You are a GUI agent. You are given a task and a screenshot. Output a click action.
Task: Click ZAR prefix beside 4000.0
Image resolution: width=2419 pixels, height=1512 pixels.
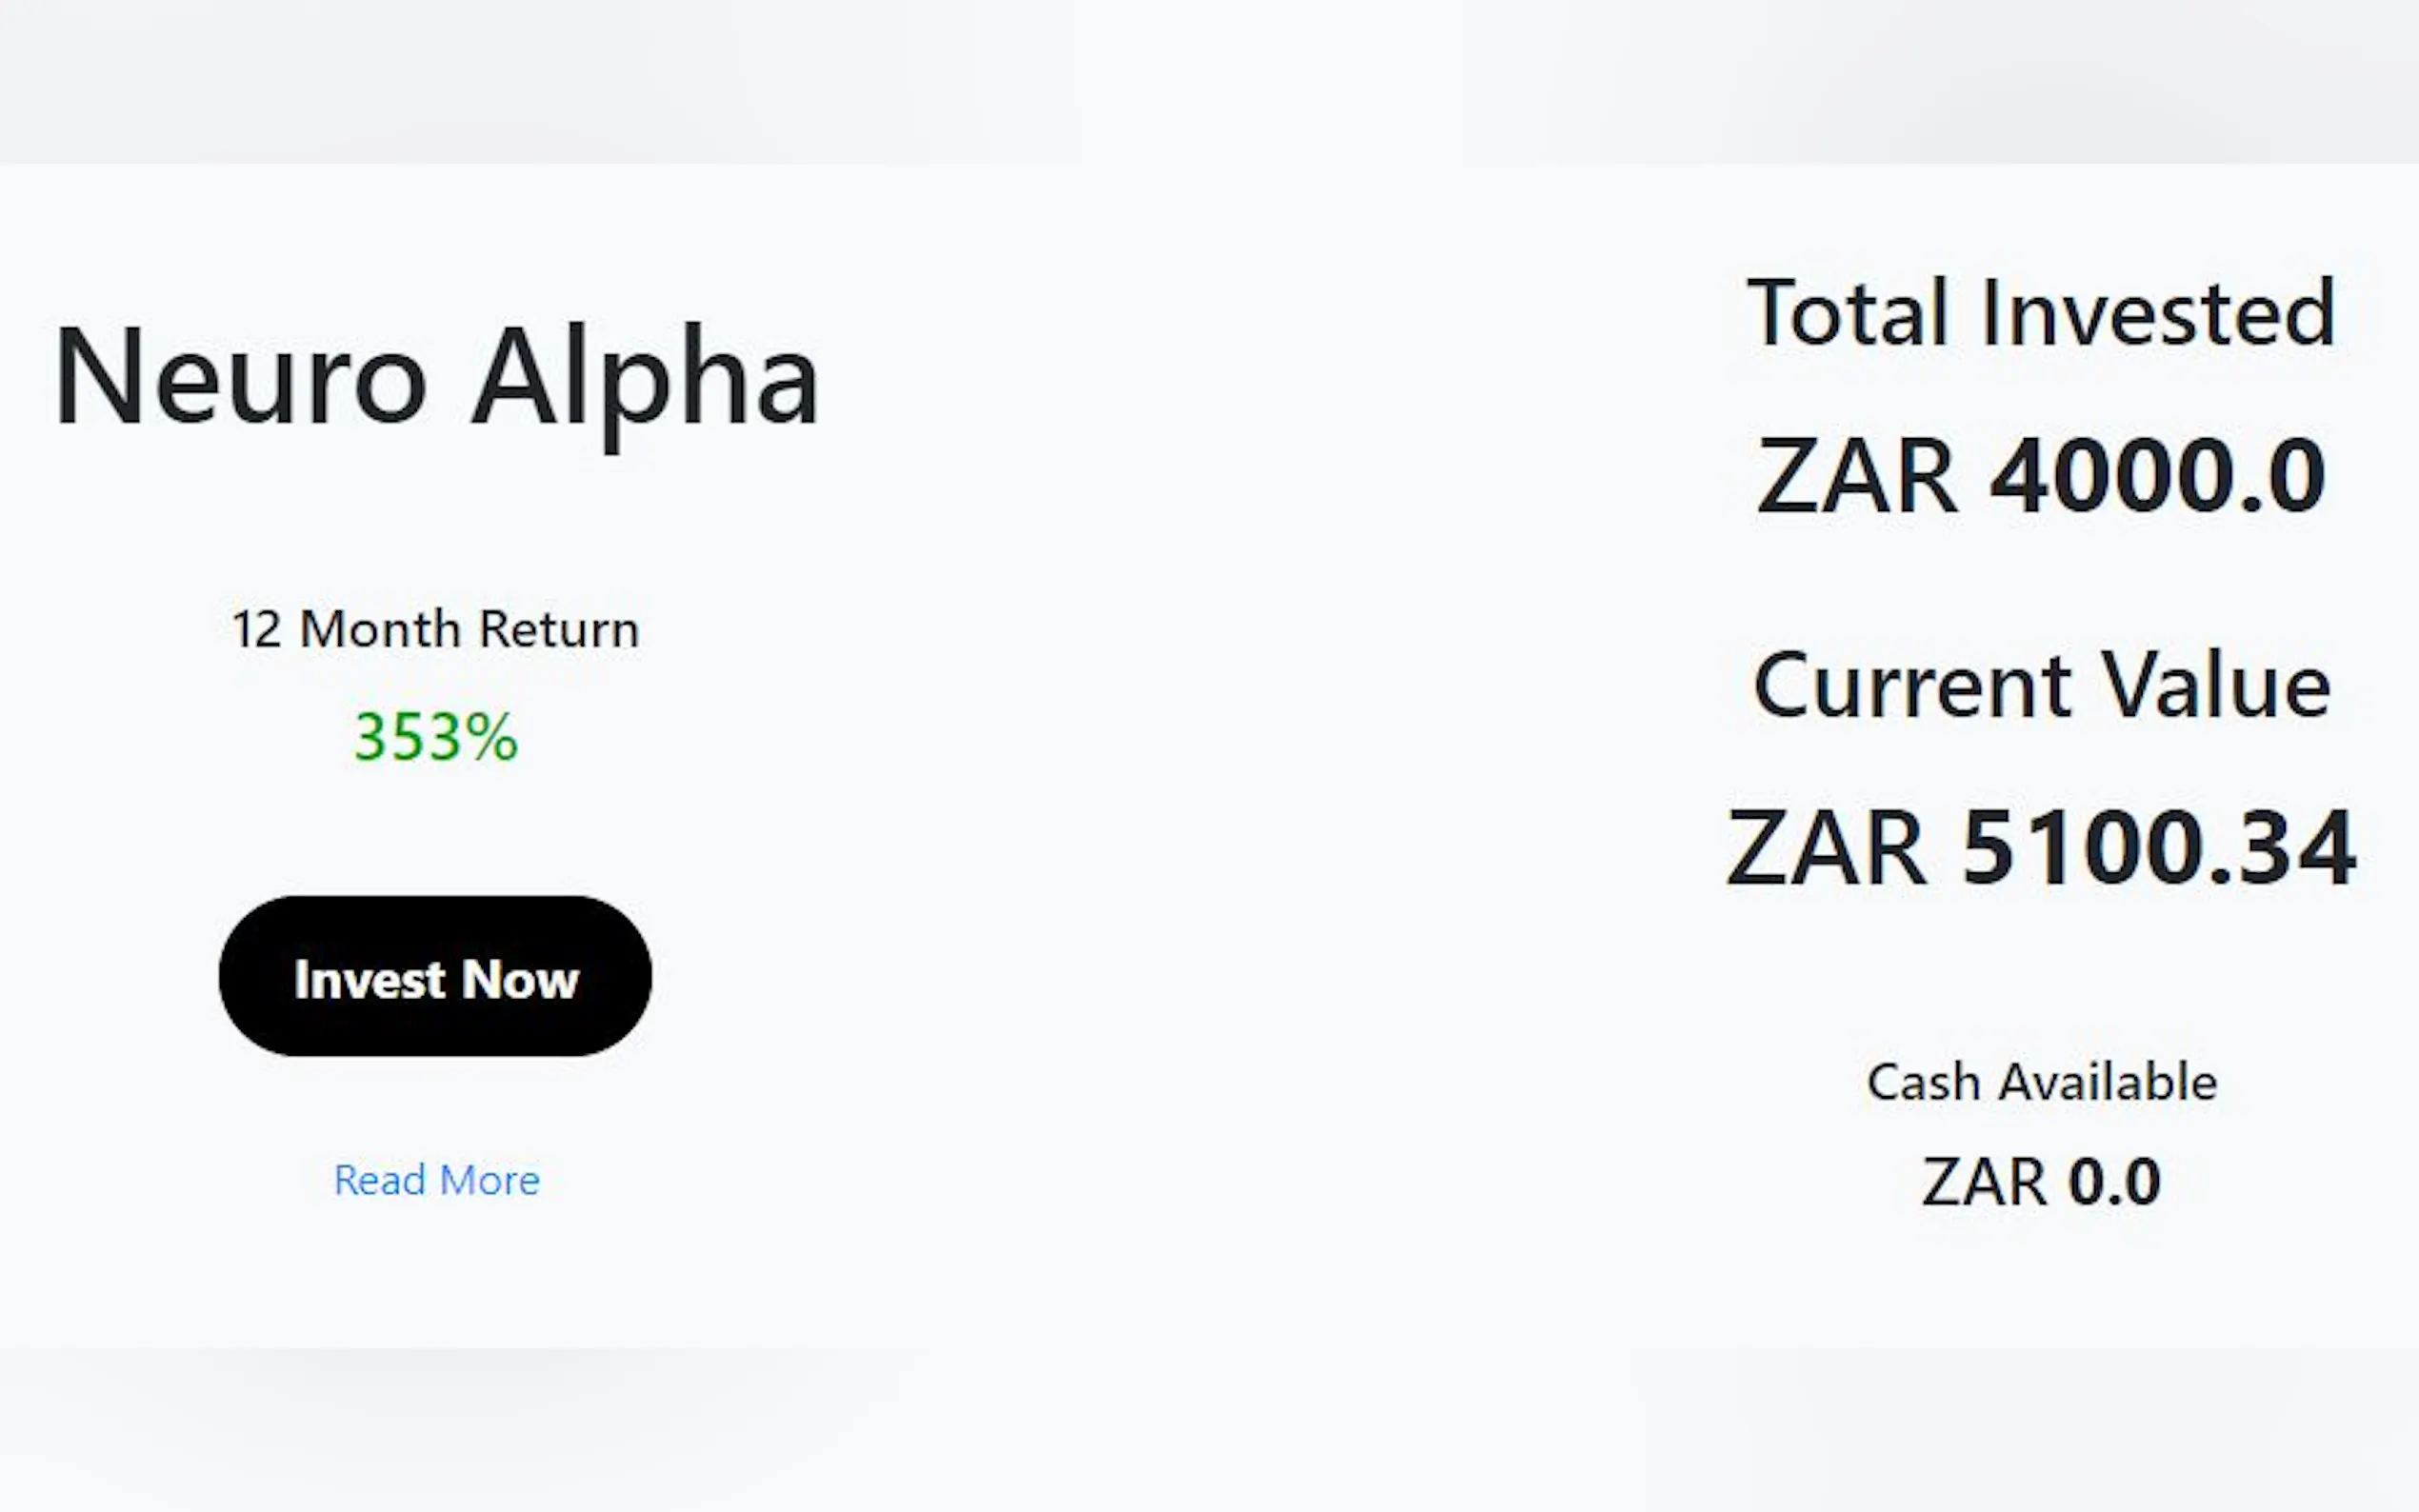(1856, 476)
